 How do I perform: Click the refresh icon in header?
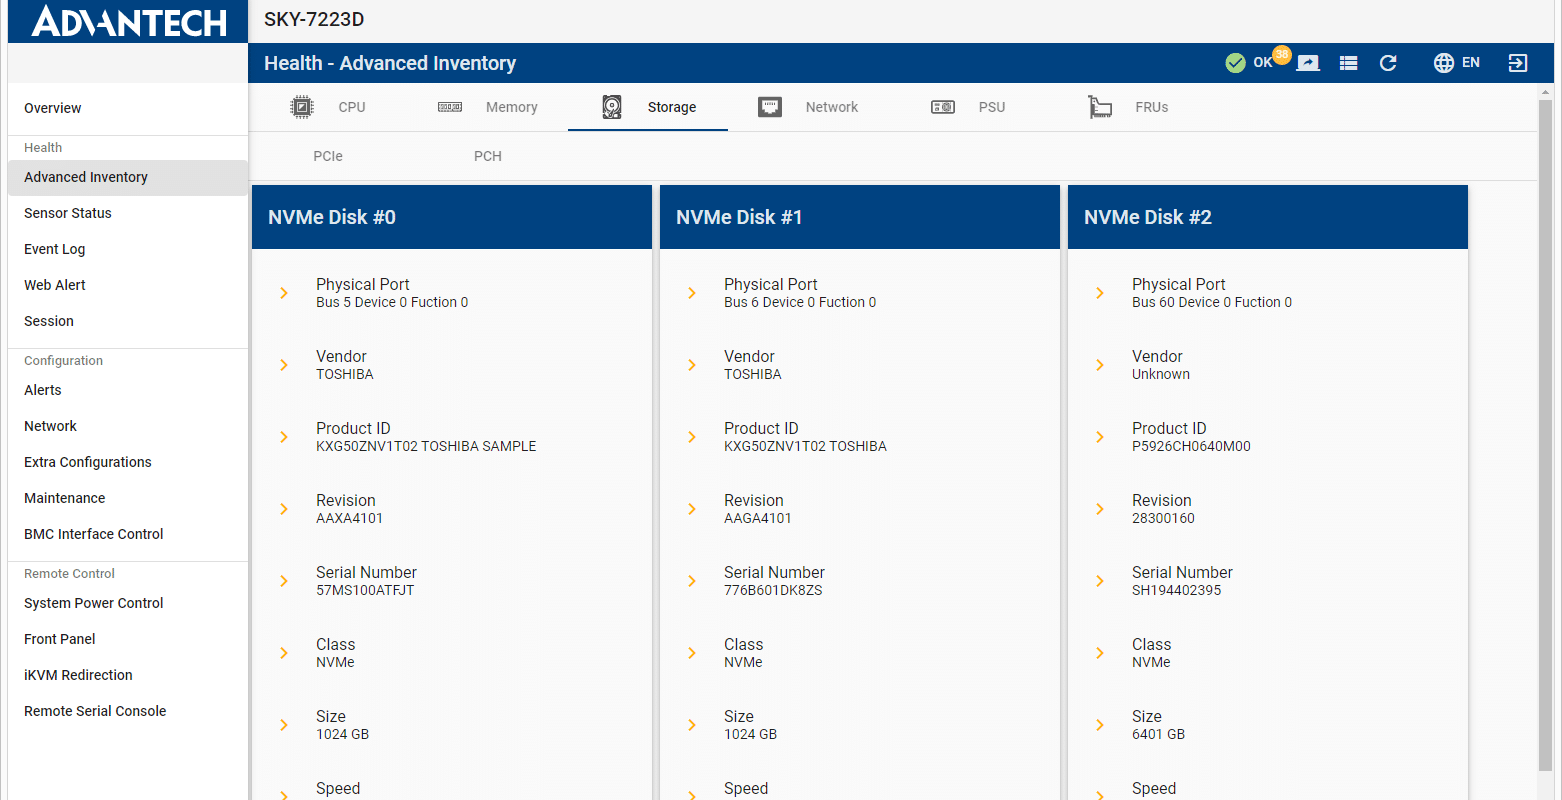(1388, 63)
